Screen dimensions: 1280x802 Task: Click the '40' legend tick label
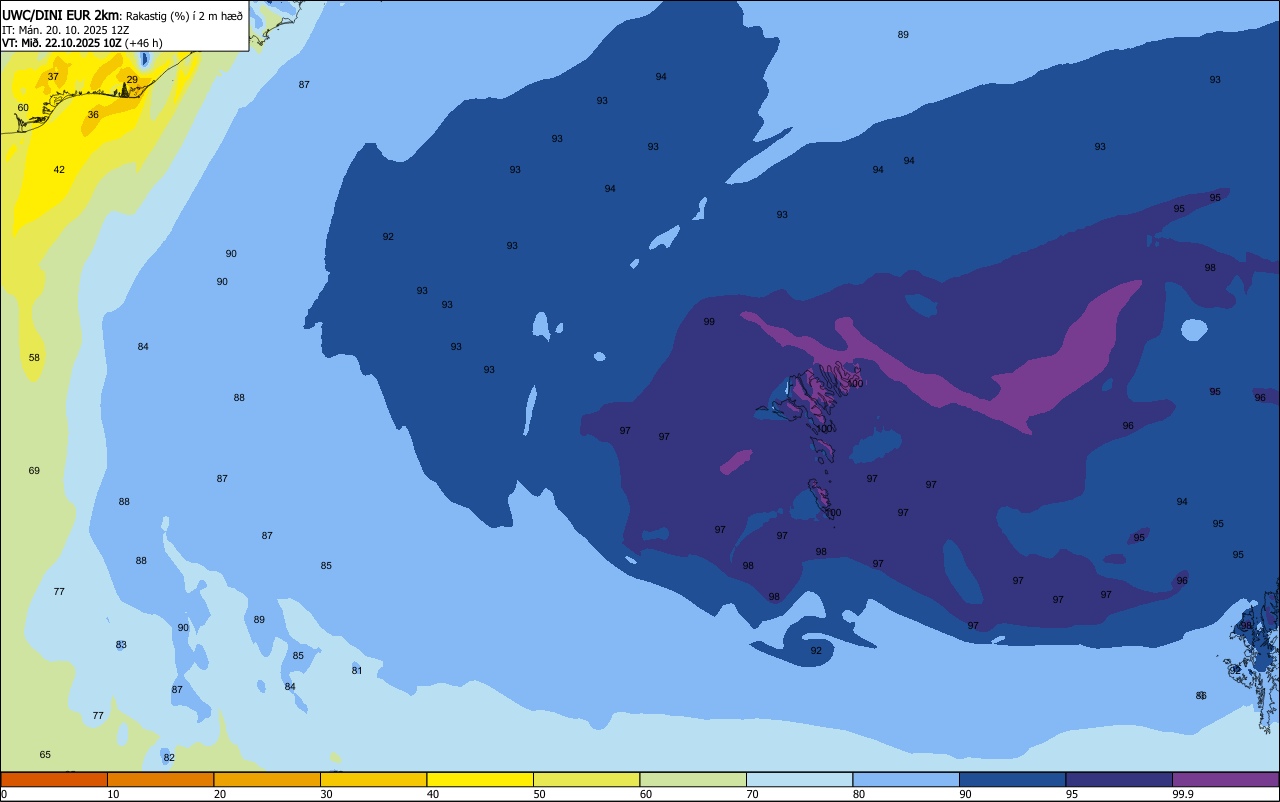(x=433, y=794)
